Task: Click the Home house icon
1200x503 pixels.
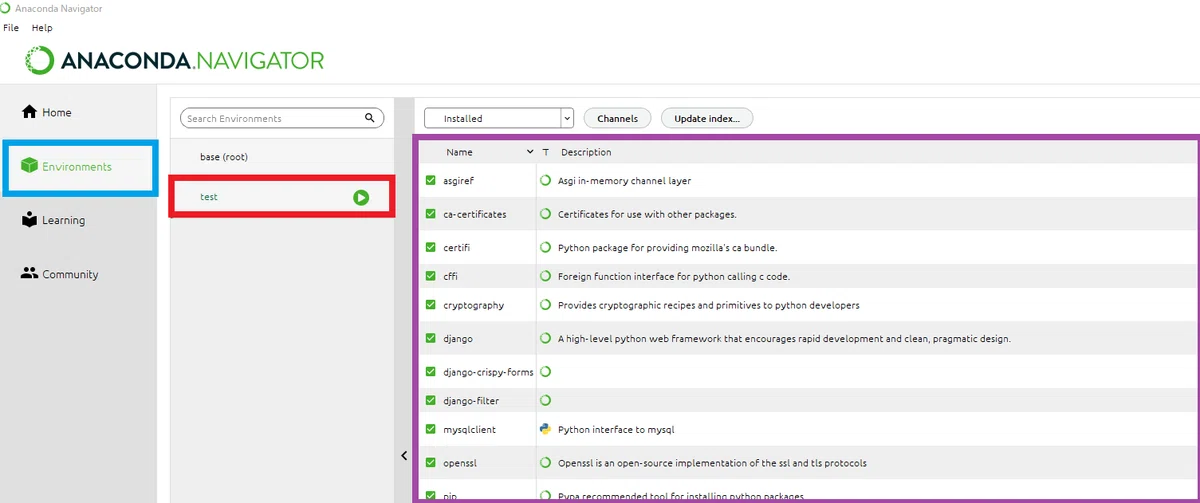Action: (x=29, y=112)
